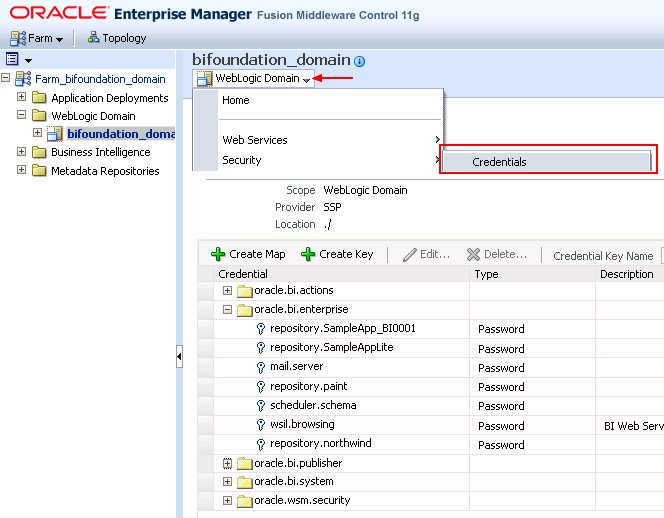This screenshot has width=664, height=518.
Task: Open the Farm dropdown menu
Action: 36,38
